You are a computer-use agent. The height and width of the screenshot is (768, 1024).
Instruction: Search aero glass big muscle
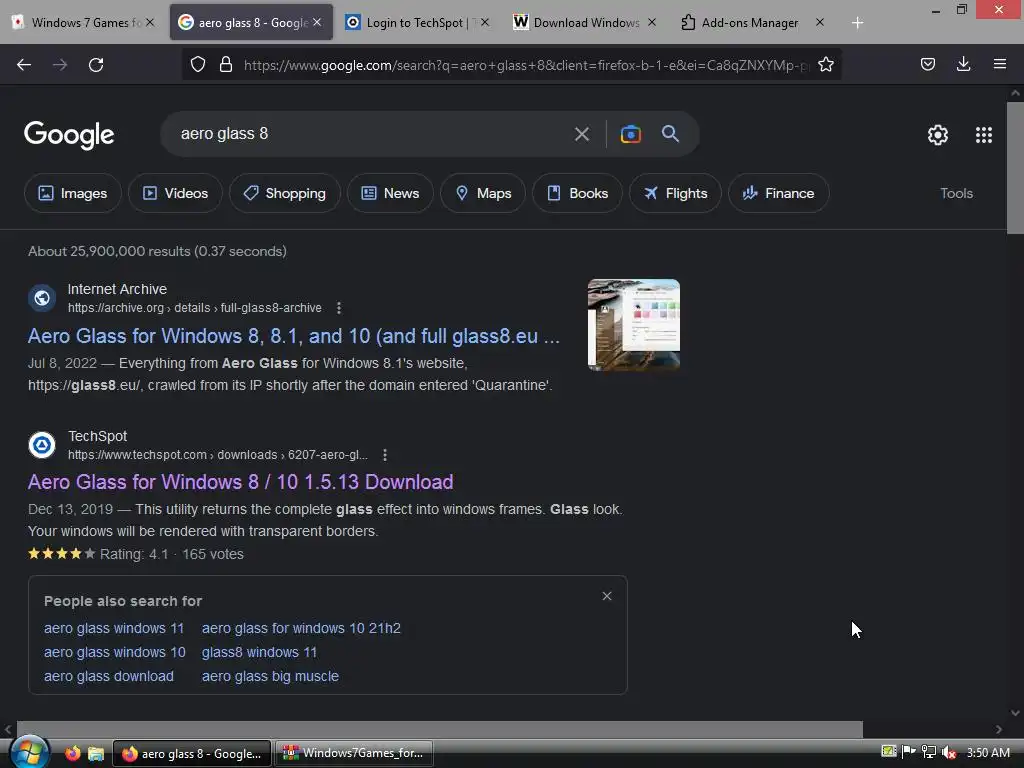point(270,677)
